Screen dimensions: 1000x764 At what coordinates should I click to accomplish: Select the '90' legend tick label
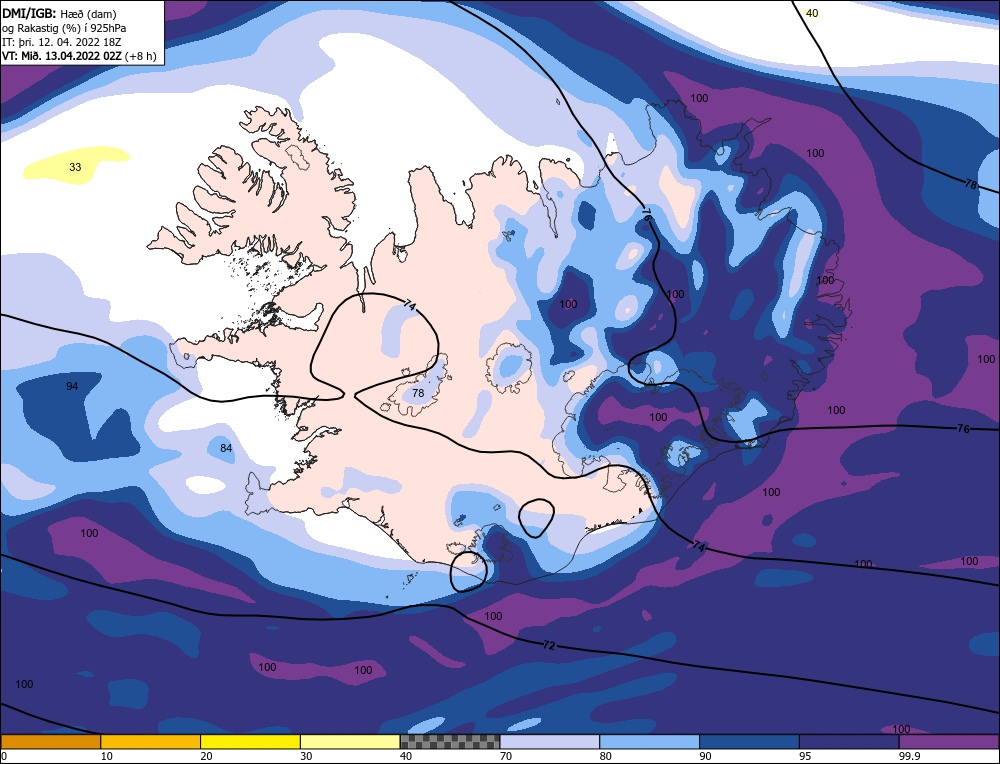click(705, 756)
